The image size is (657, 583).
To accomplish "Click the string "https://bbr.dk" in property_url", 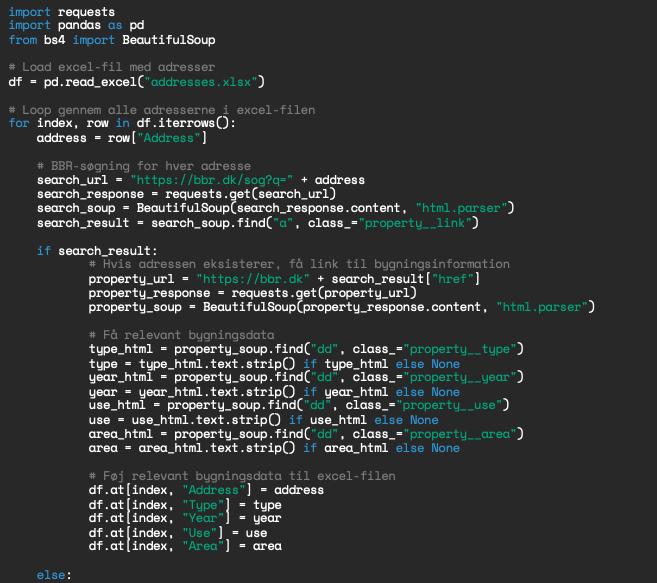I will 253,279.
